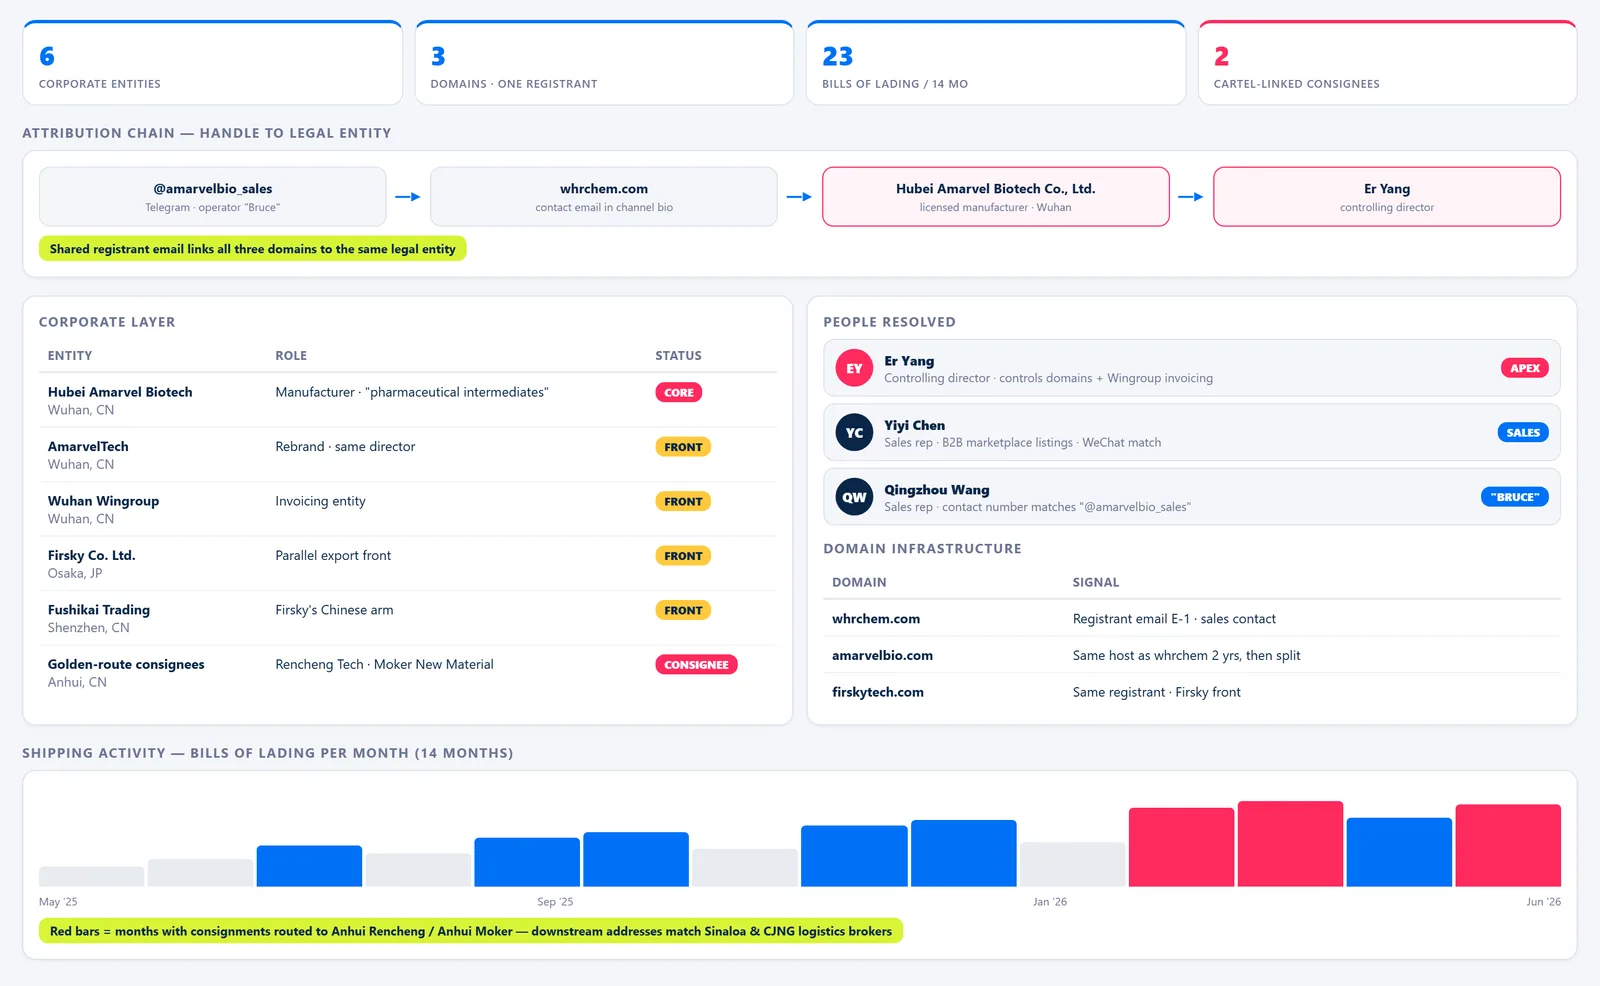Click the CONSIGNEE status badge

[696, 665]
